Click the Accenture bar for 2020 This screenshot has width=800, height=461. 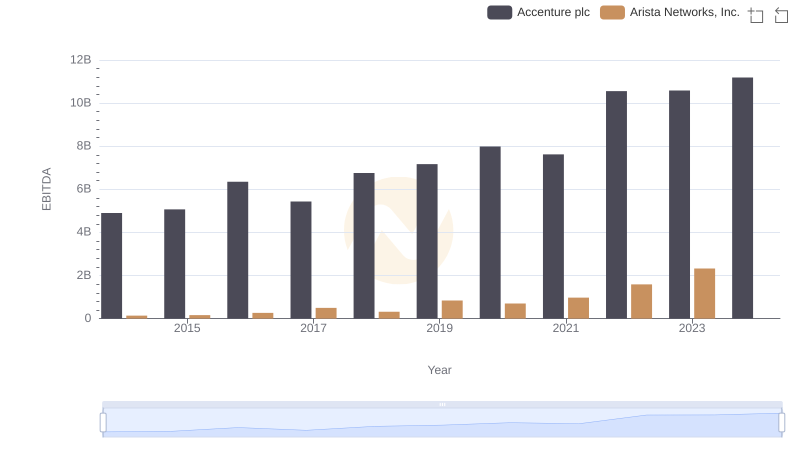tap(490, 233)
